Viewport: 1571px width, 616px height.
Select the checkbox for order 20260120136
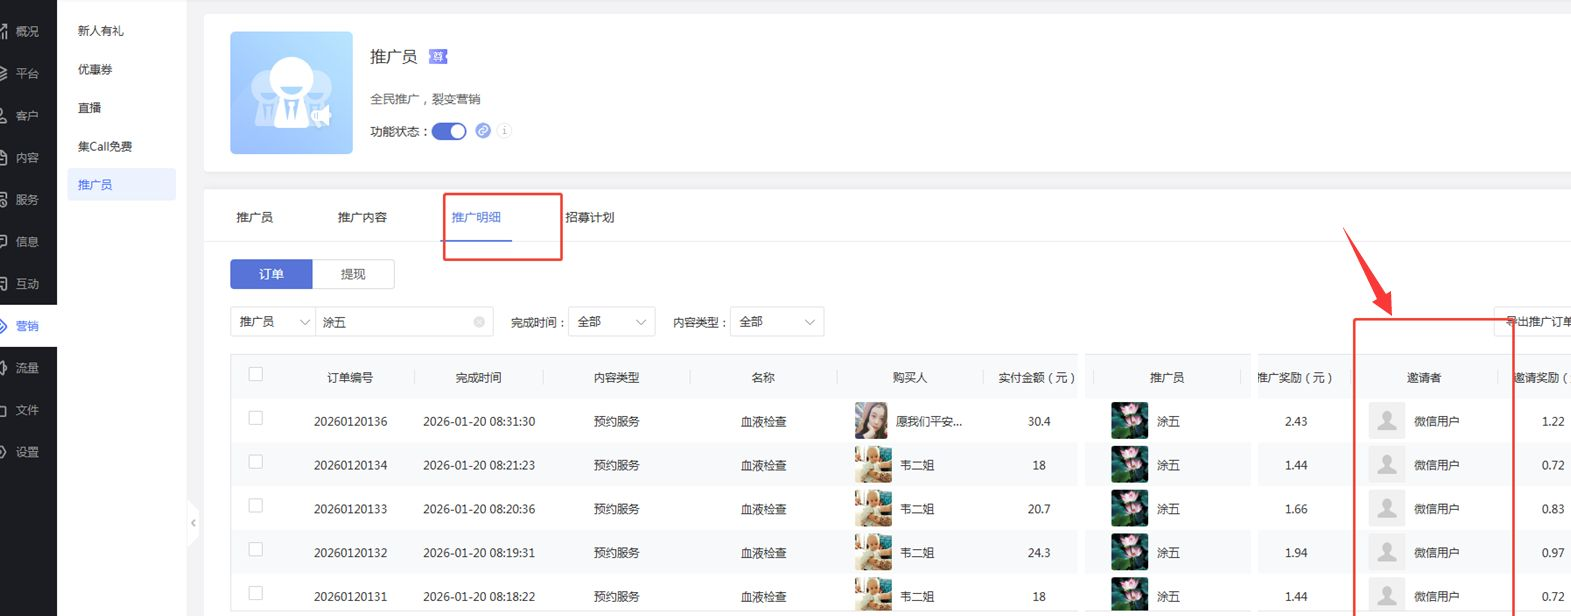click(256, 419)
